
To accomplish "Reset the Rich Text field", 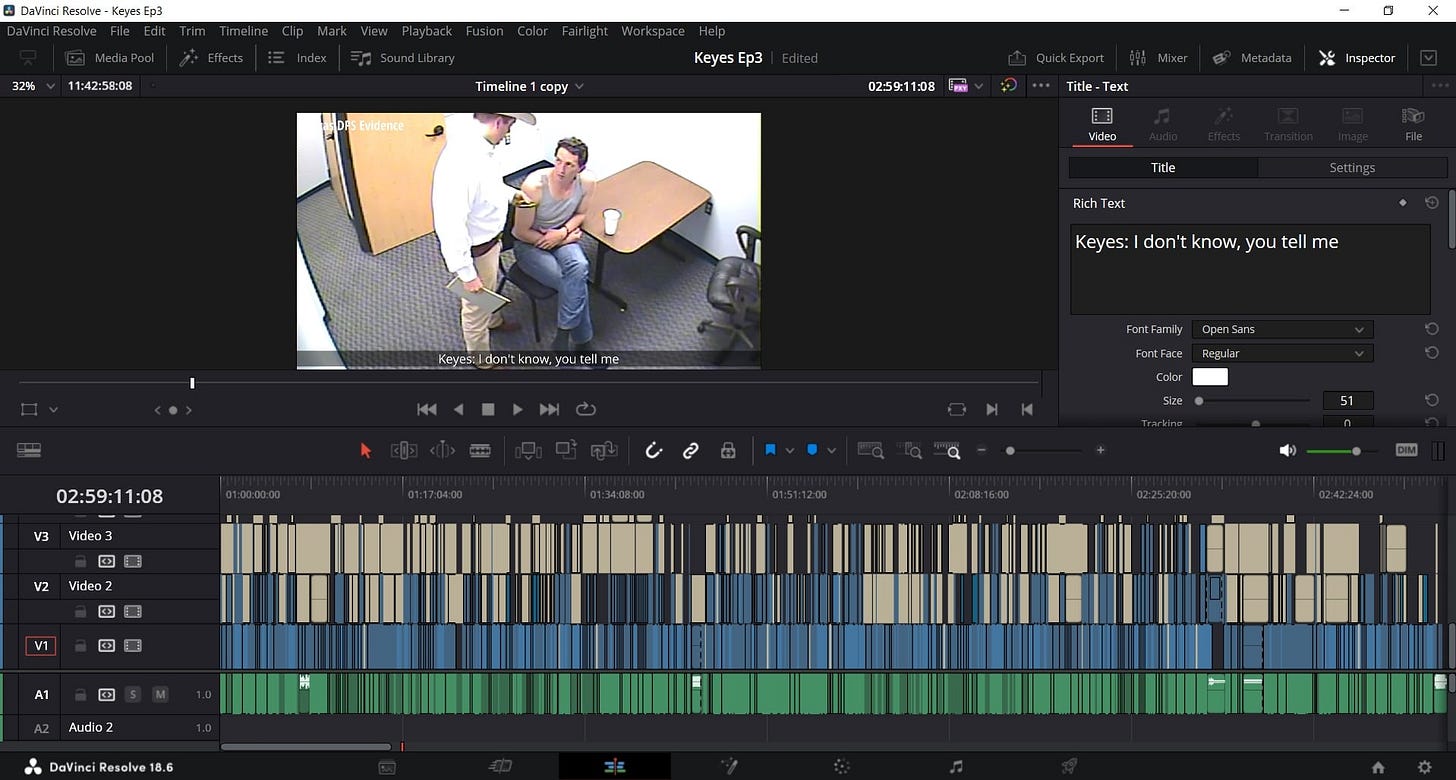I will click(x=1431, y=203).
